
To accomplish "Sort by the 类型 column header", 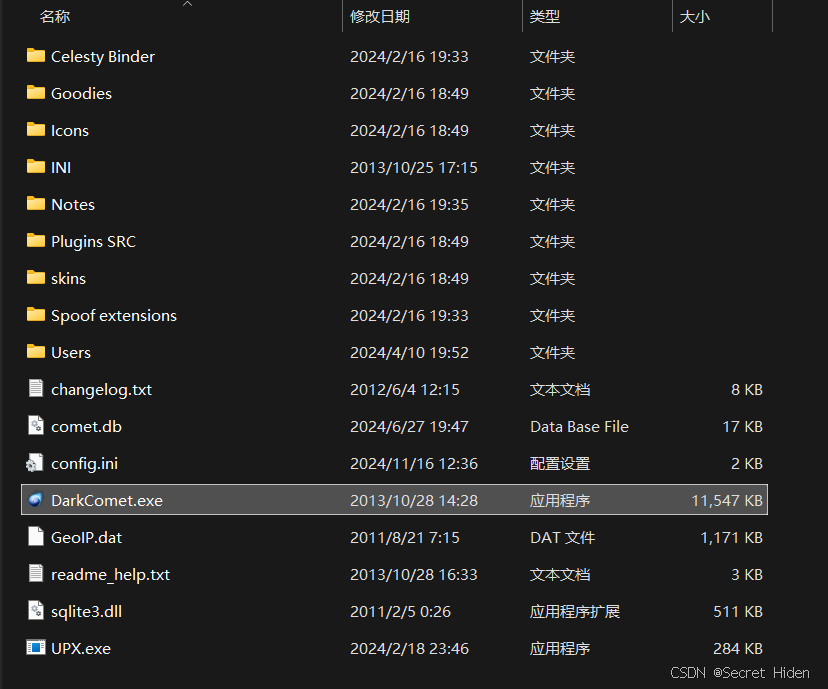I will (x=544, y=16).
